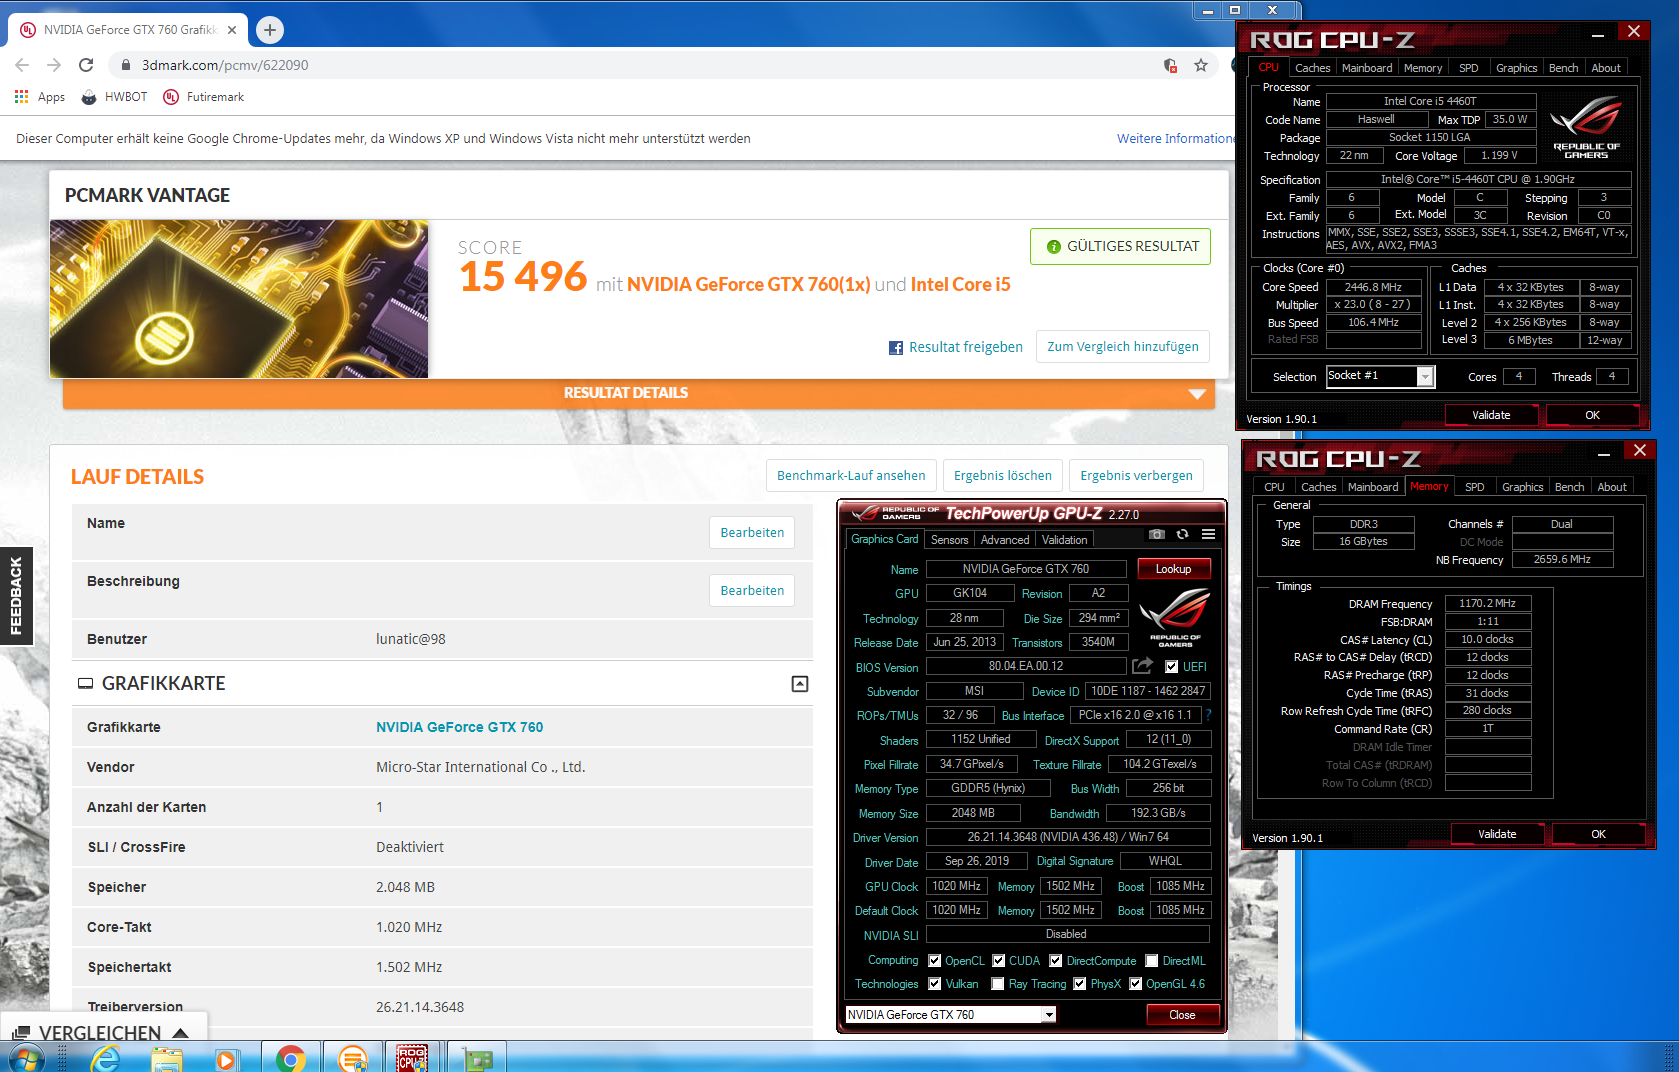Viewport: 1679px width, 1072px height.
Task: Bookmark this page with the star icon
Action: click(x=1201, y=65)
